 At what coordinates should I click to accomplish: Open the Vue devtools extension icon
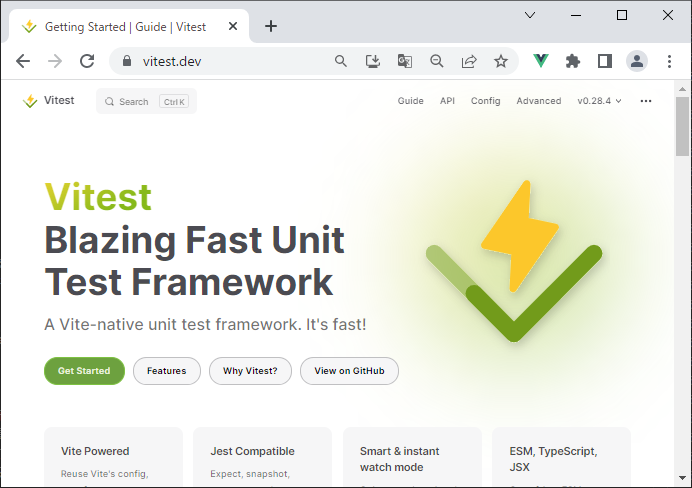pyautogui.click(x=541, y=61)
